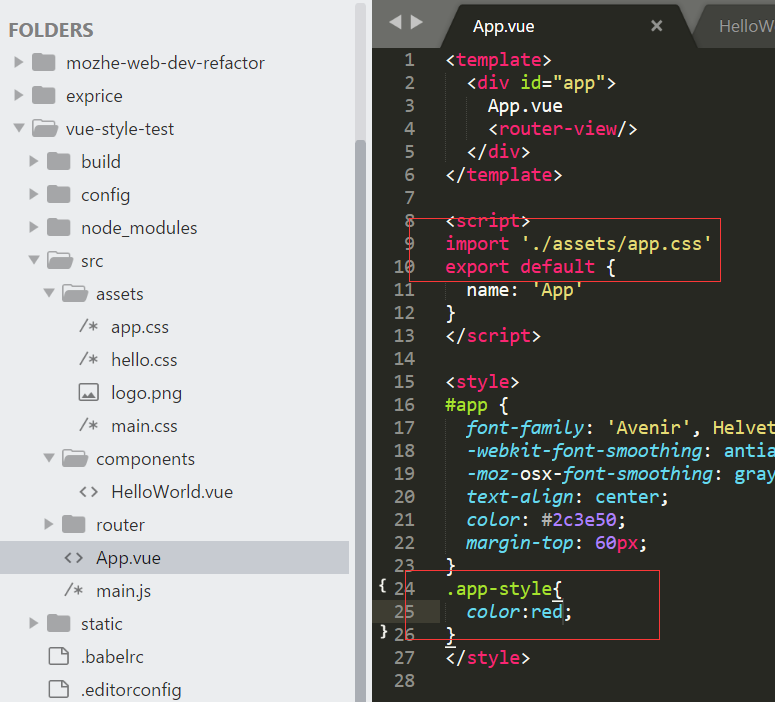The image size is (775, 702).
Task: Click the src open folder icon
Action: coord(60,260)
